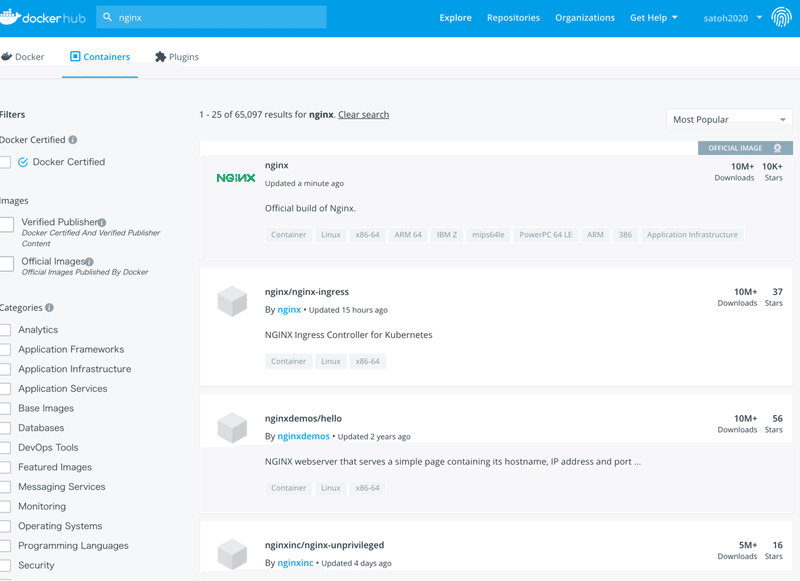
Task: Check the Programming Languages checkbox
Action: [x=5, y=546]
